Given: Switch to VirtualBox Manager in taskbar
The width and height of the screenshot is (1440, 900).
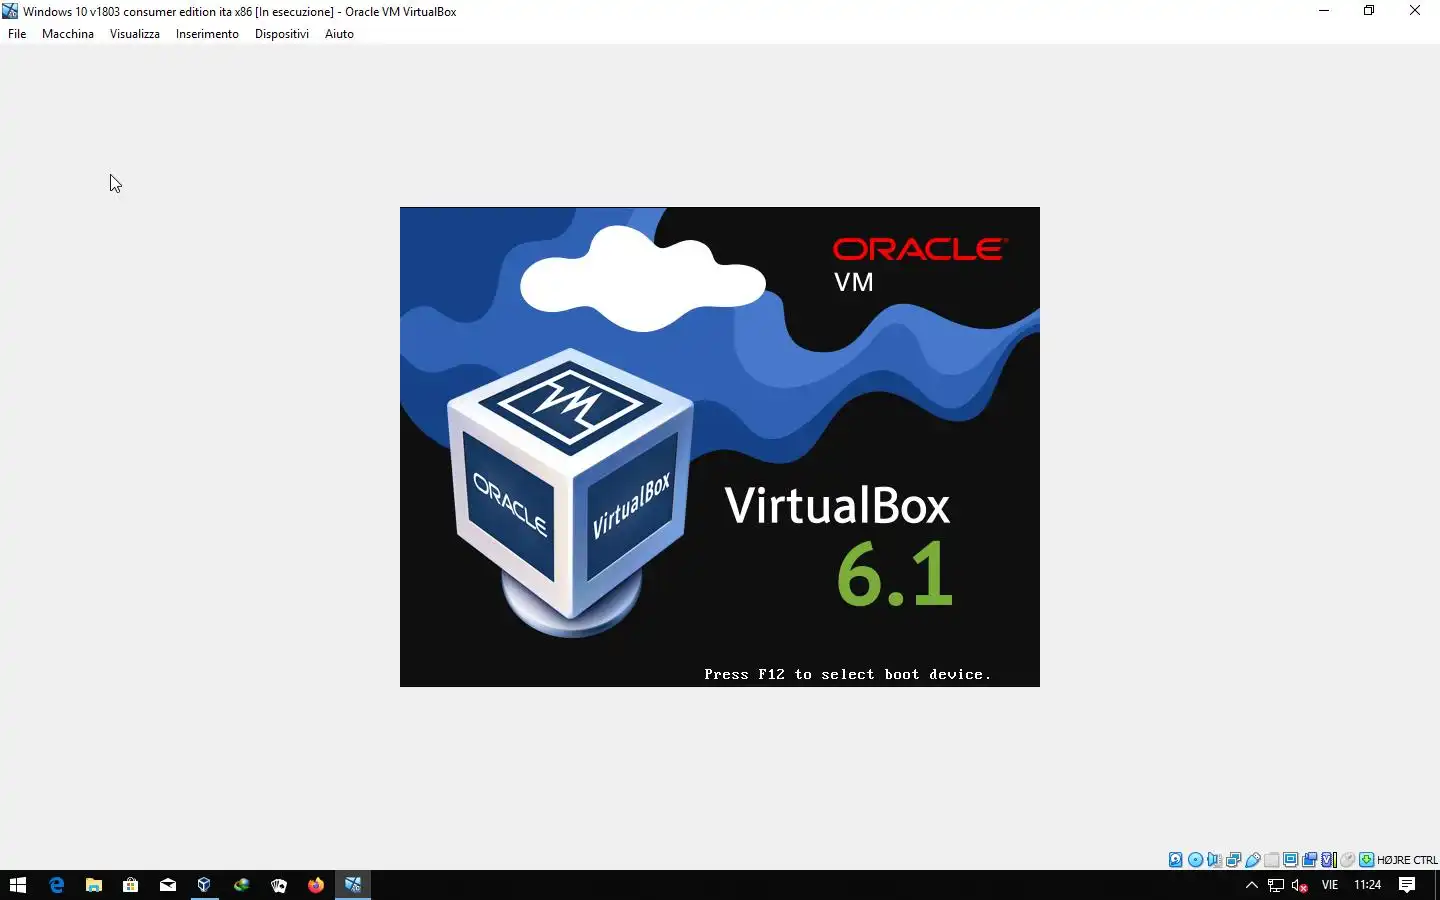Looking at the screenshot, I should click(x=204, y=885).
